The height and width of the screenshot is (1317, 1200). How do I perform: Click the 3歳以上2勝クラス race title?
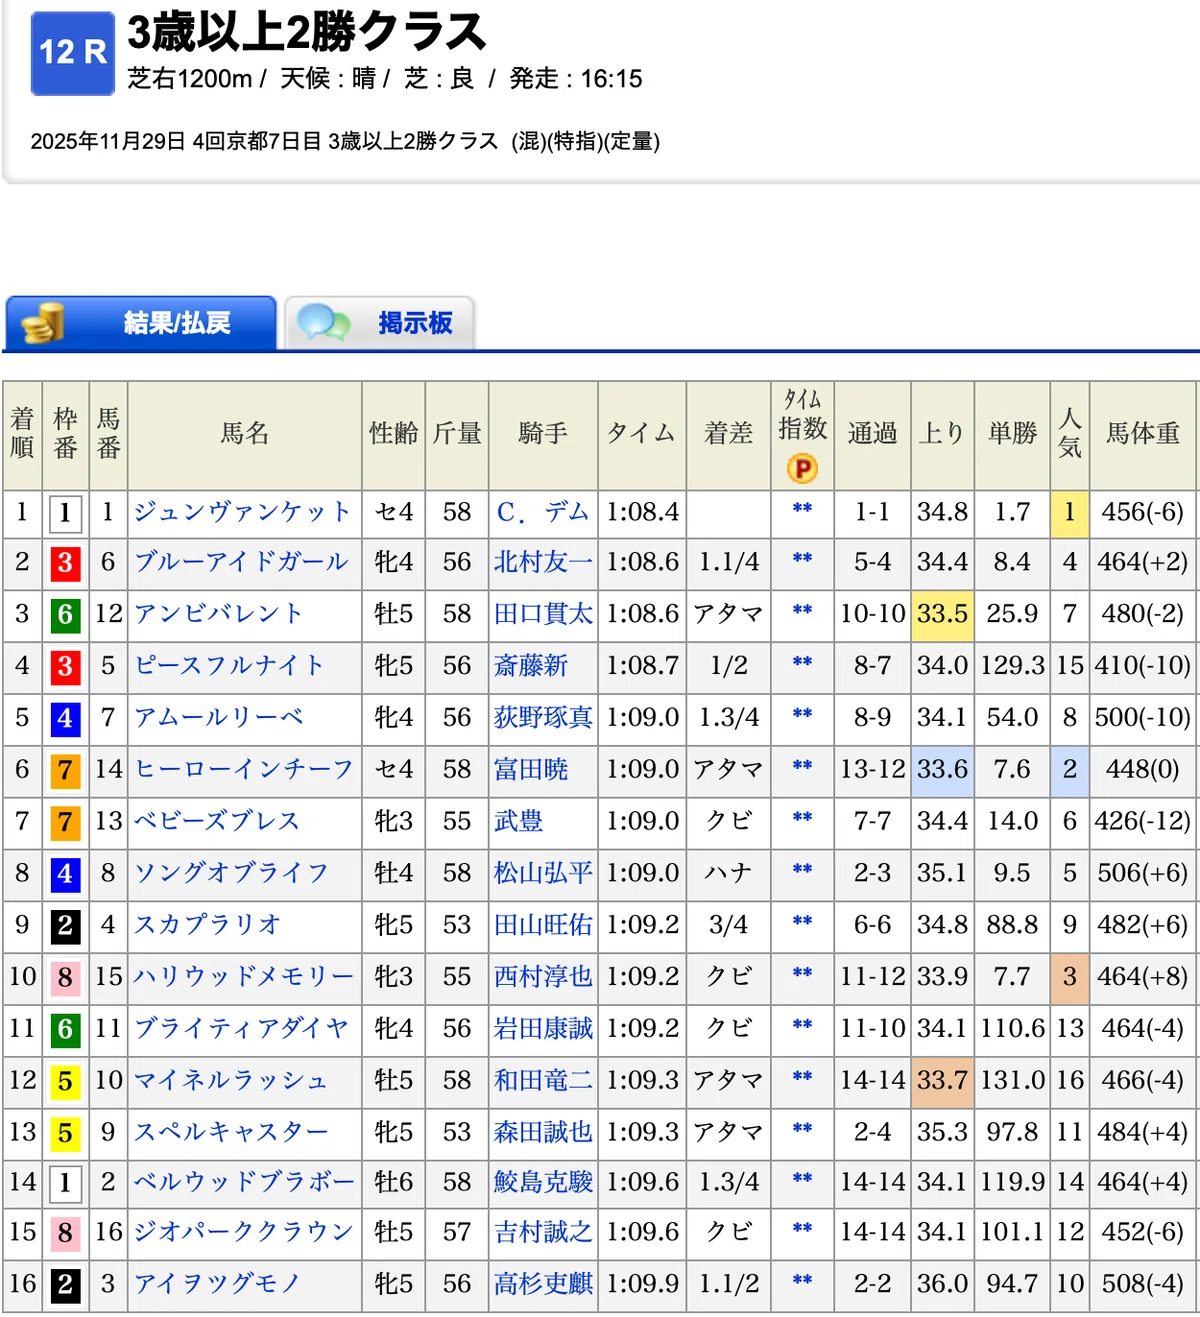pyautogui.click(x=306, y=33)
